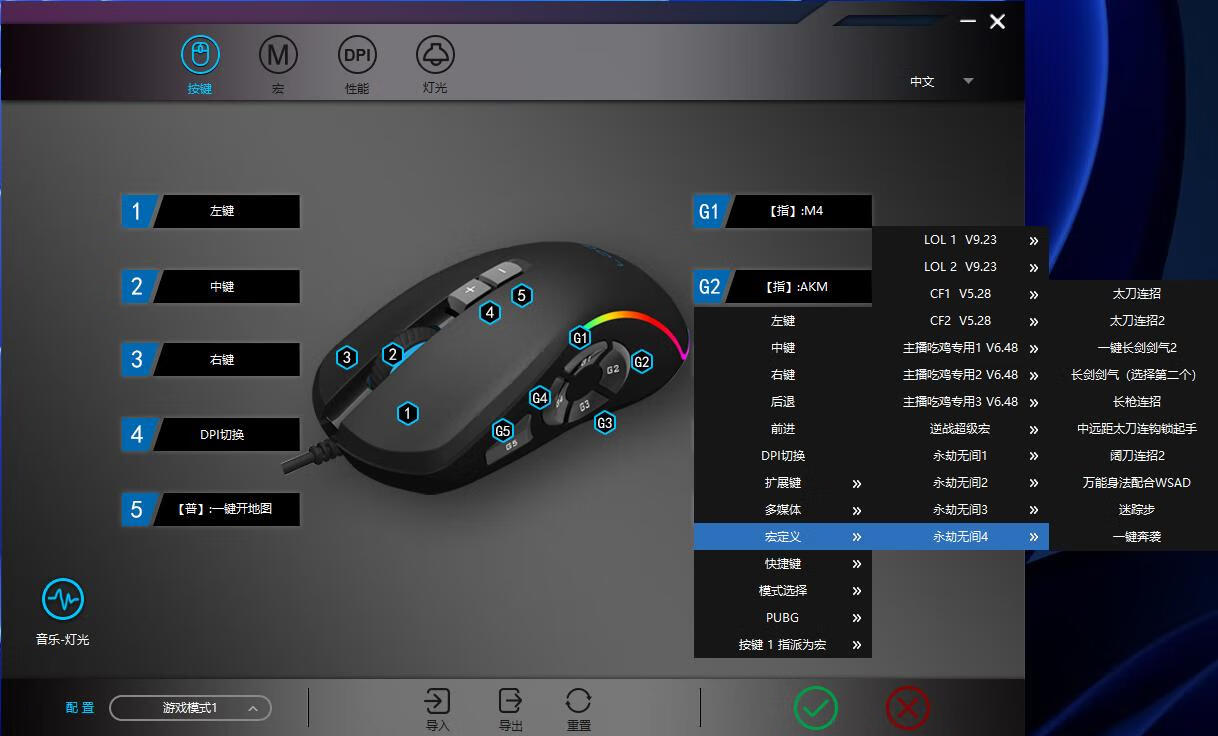Select 主播吃鸡专用1 V6.48 macro group
The width and height of the screenshot is (1218, 736).
[960, 348]
